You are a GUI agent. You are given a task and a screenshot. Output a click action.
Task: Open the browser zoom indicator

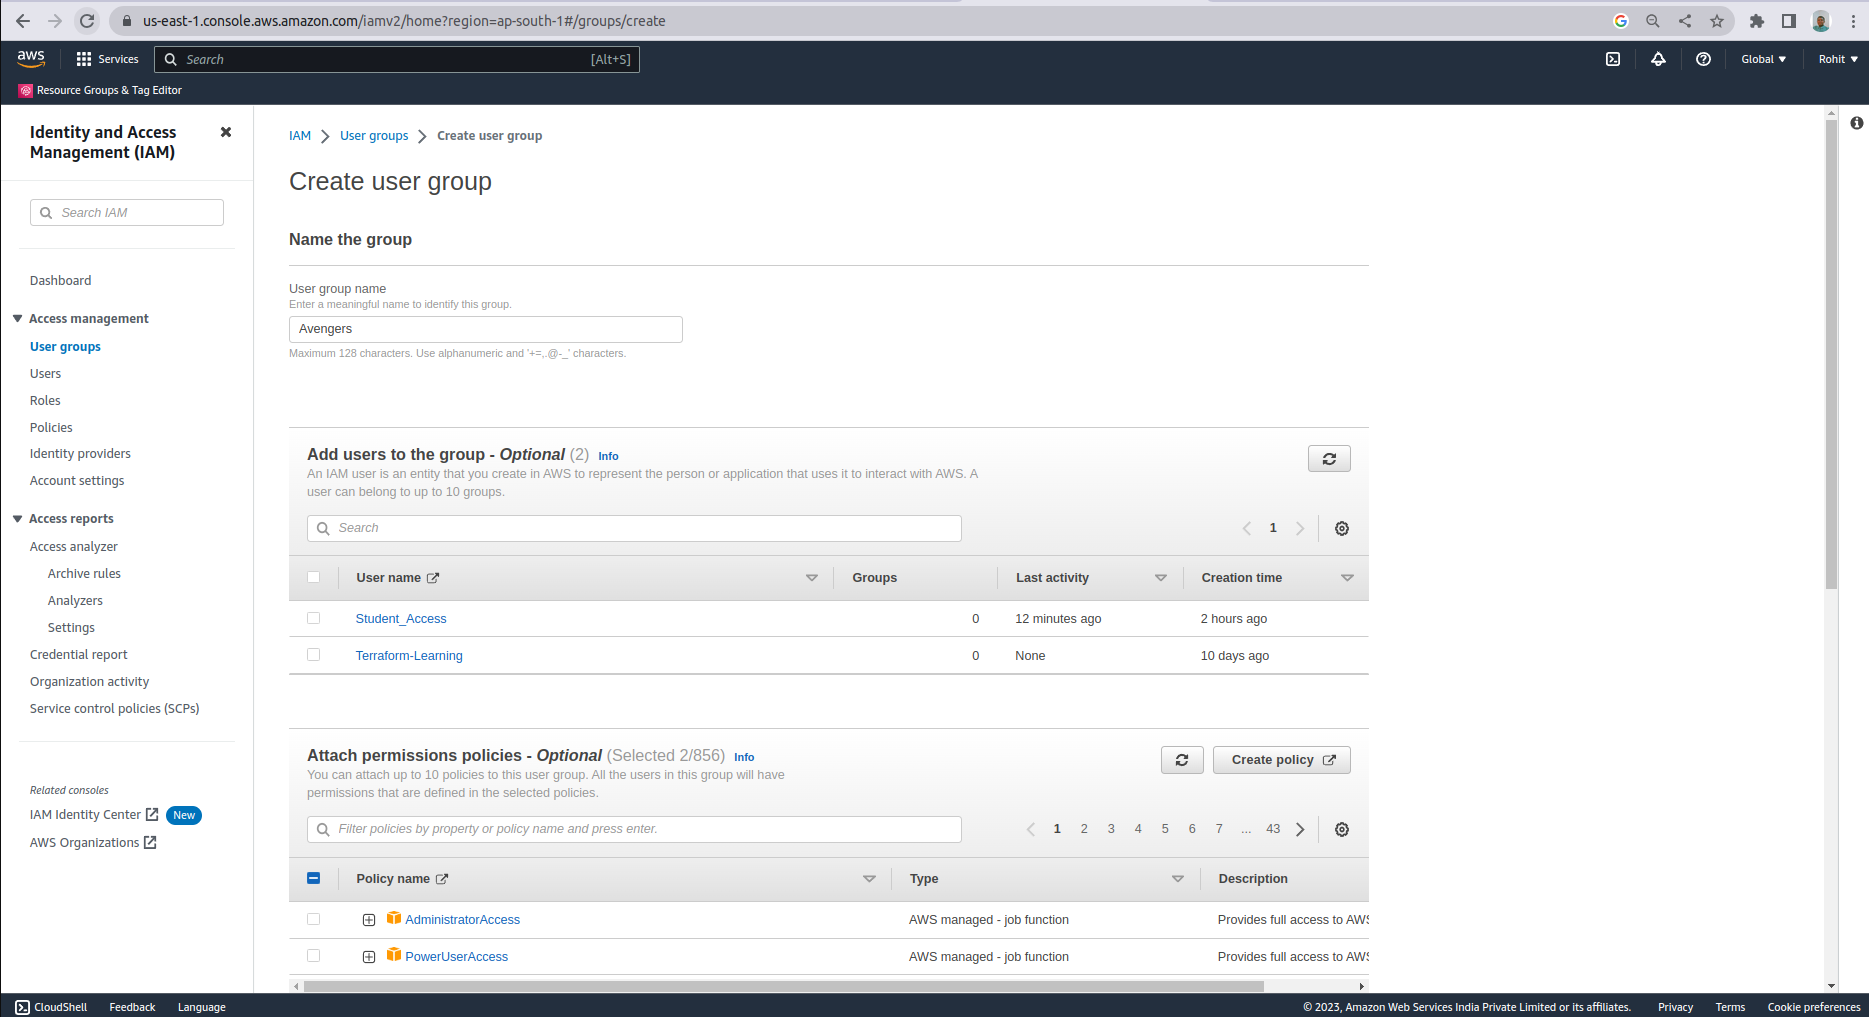[1653, 21]
